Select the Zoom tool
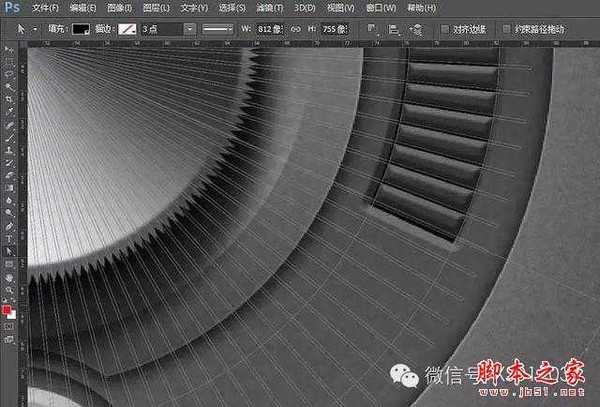This screenshot has width=600, height=407. (x=8, y=291)
